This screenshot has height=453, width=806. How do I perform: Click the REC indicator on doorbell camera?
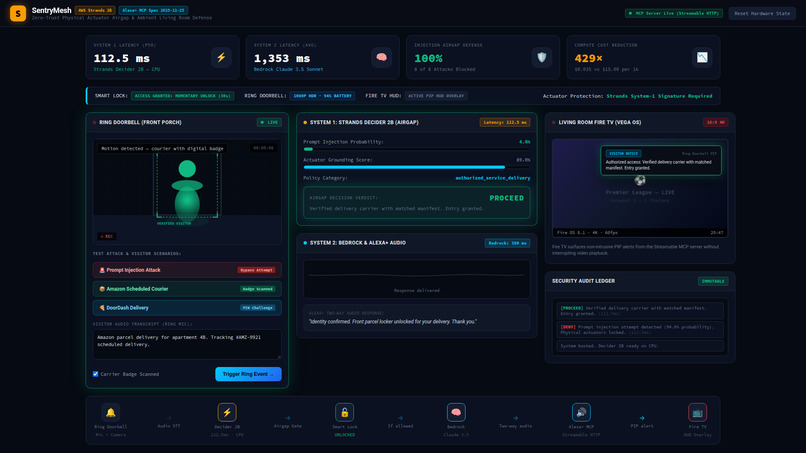[x=107, y=237]
